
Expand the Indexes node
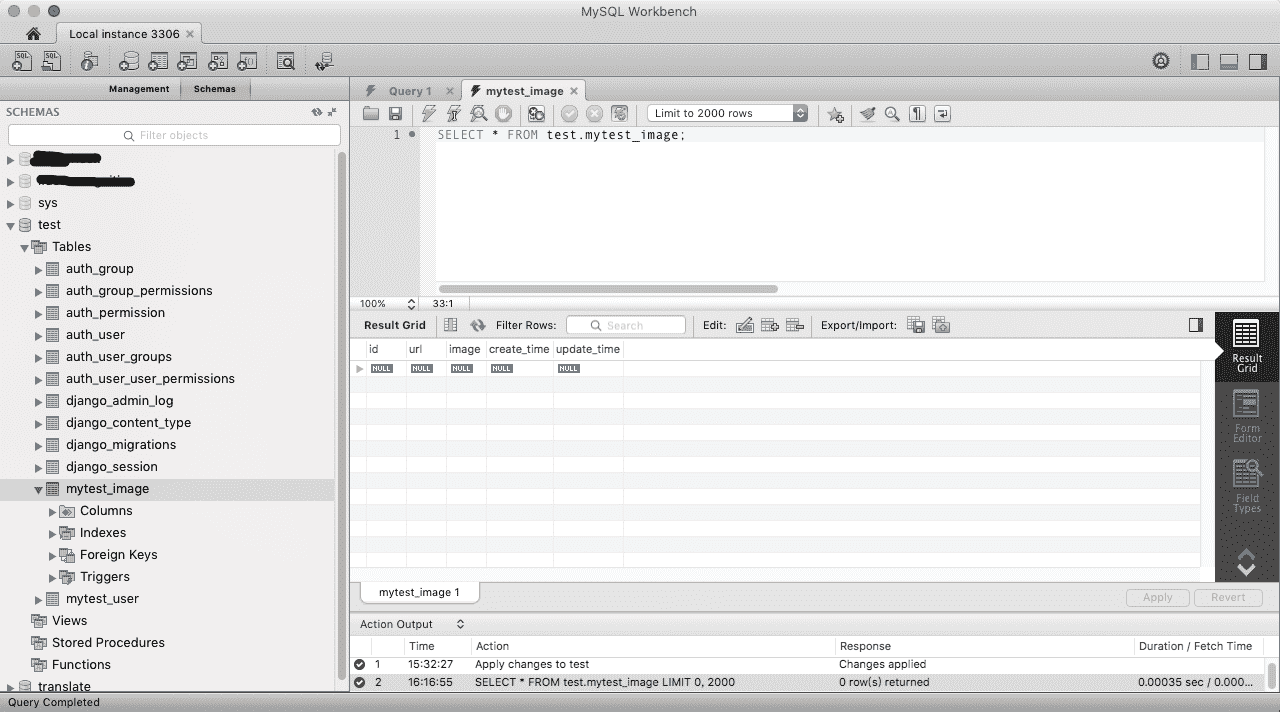tap(53, 533)
